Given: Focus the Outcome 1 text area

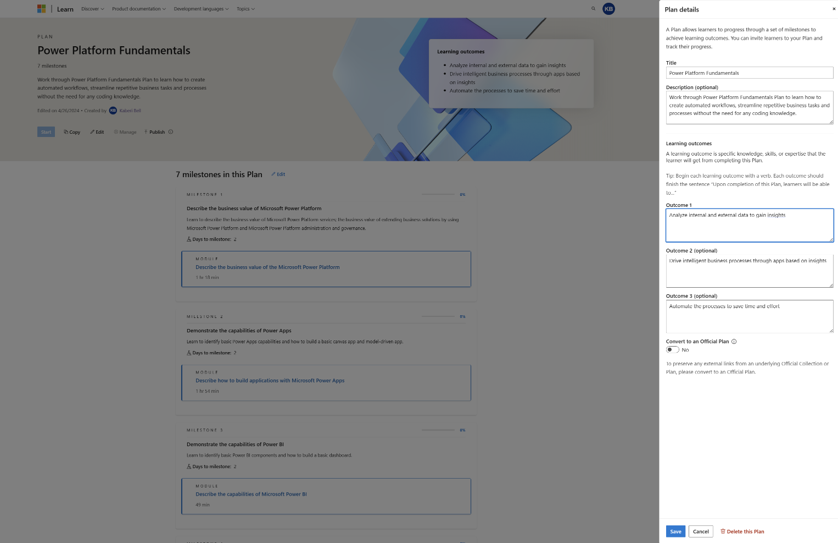Looking at the screenshot, I should coord(749,225).
